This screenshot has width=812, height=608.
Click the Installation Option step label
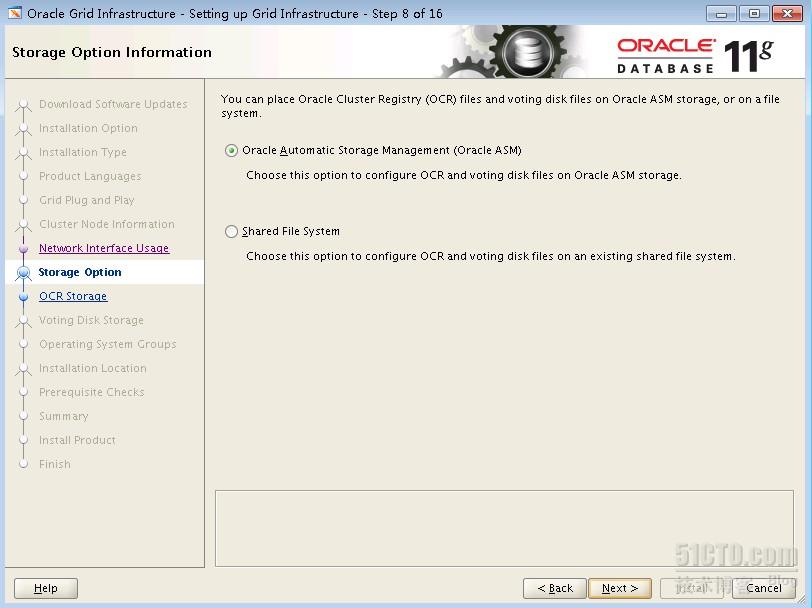coord(89,128)
